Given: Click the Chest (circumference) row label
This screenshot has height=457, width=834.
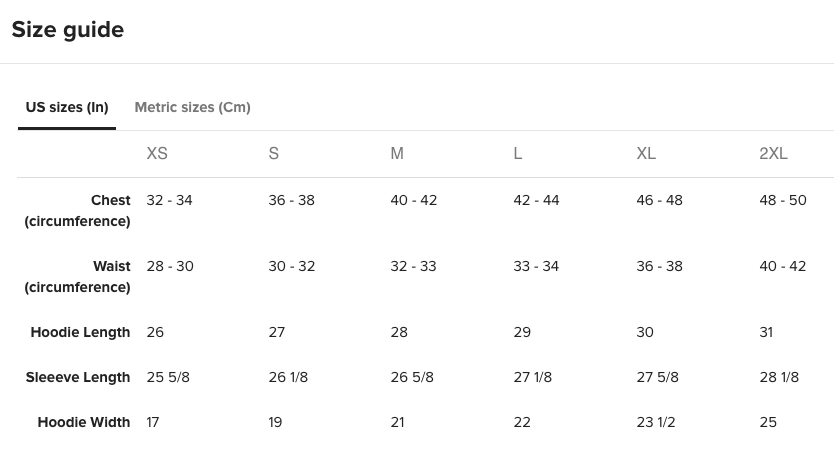Looking at the screenshot, I should point(78,211).
